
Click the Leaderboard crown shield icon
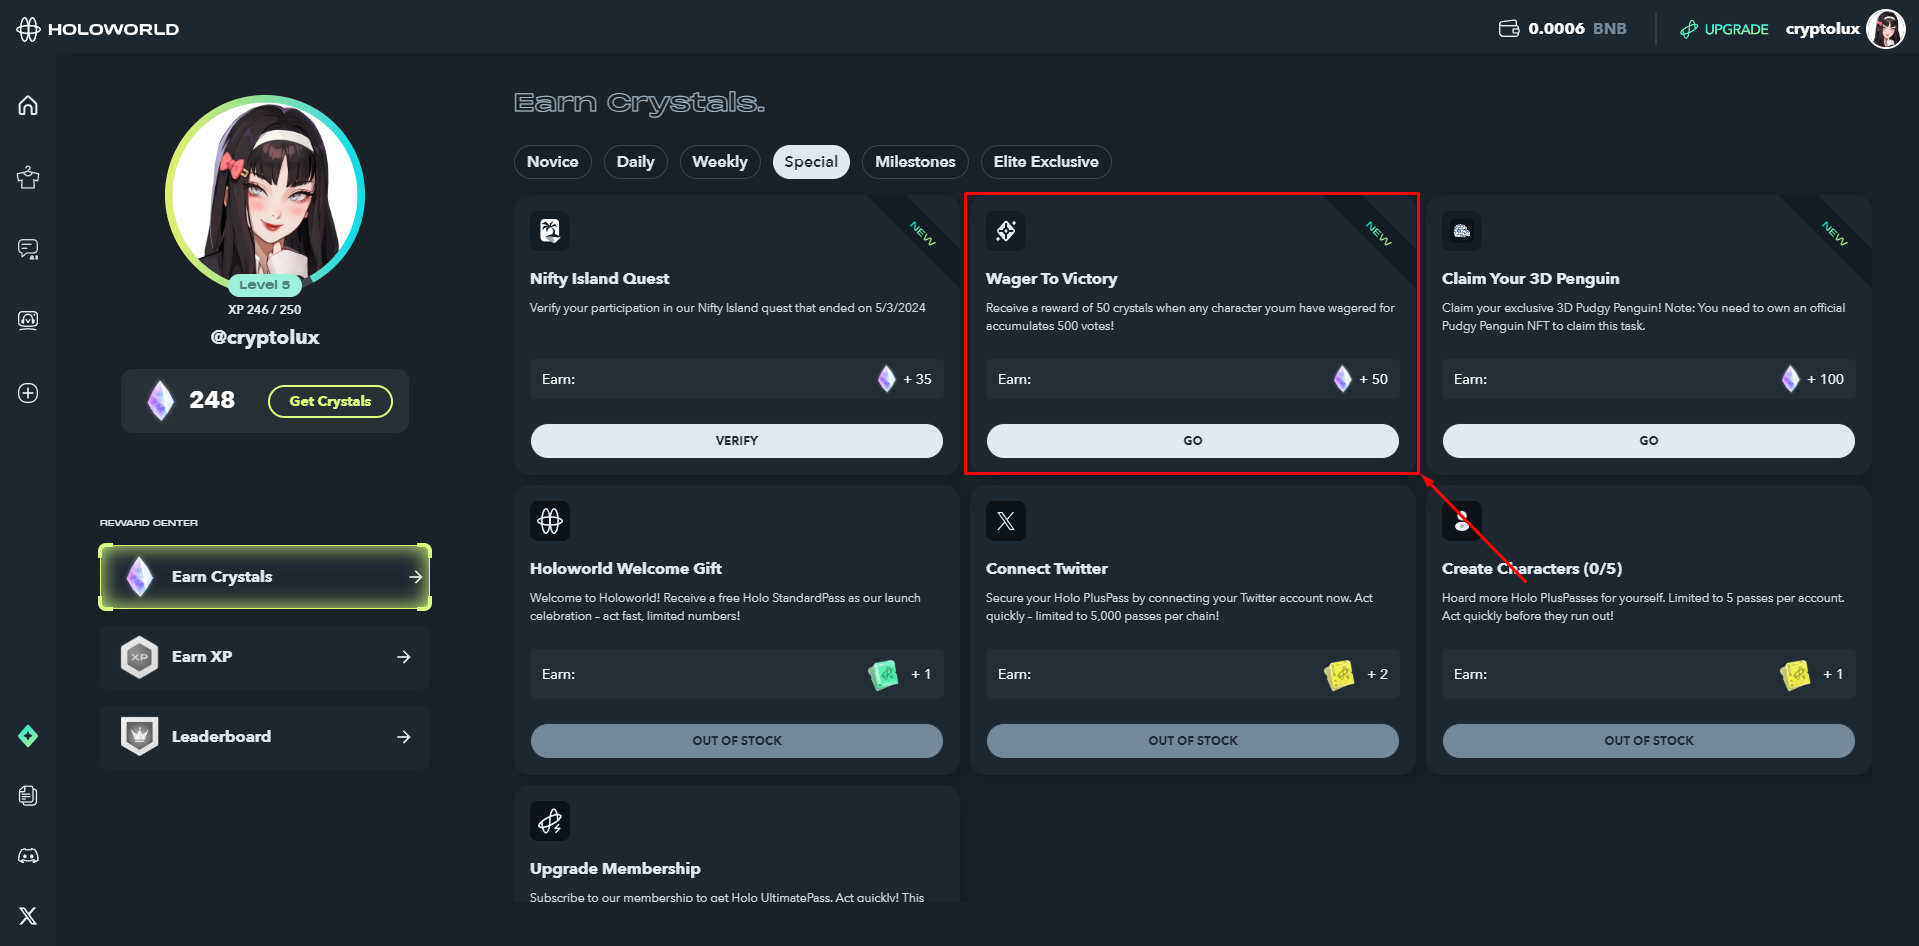tap(139, 737)
